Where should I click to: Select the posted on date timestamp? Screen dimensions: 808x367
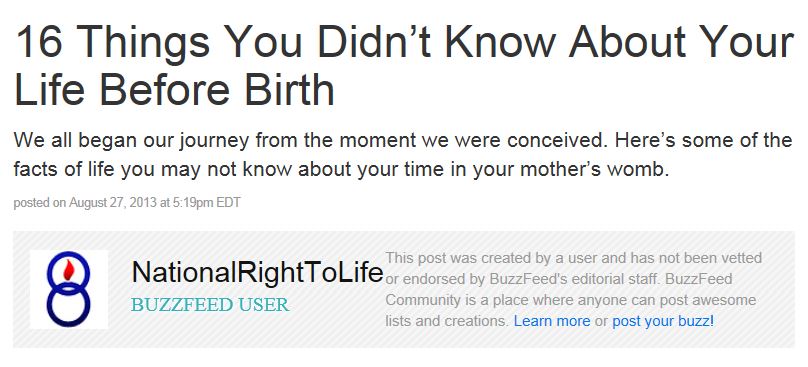pyautogui.click(x=127, y=203)
